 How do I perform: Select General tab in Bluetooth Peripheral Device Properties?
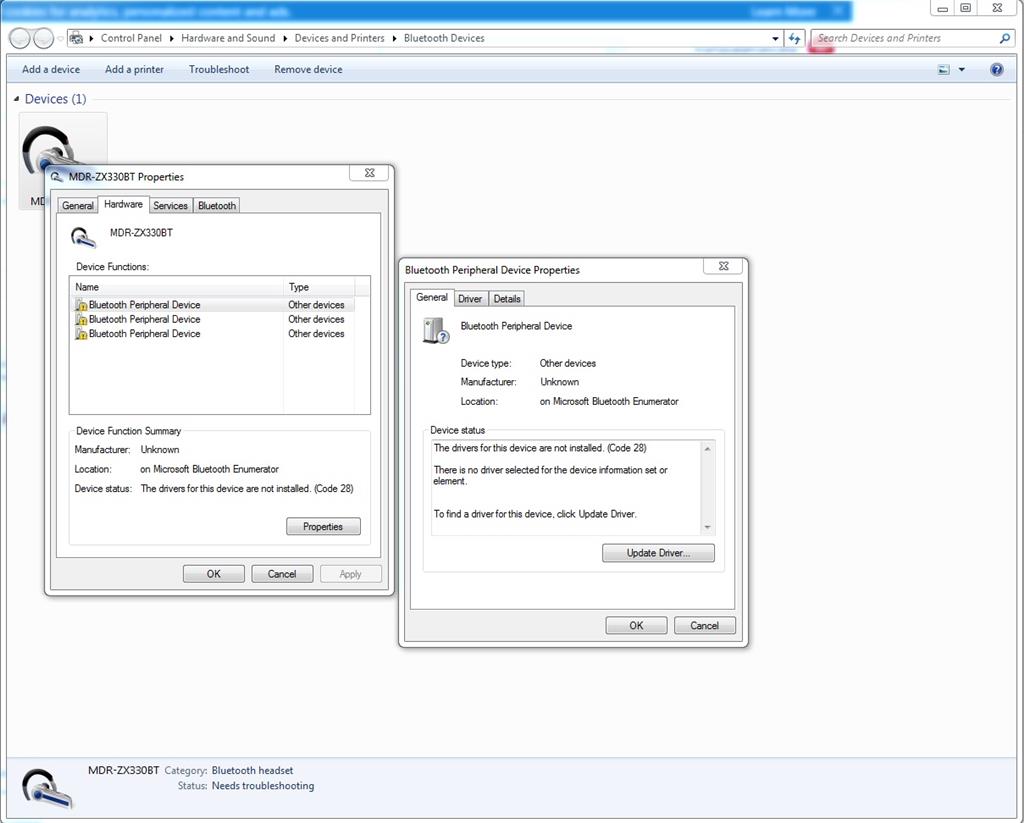click(x=432, y=297)
